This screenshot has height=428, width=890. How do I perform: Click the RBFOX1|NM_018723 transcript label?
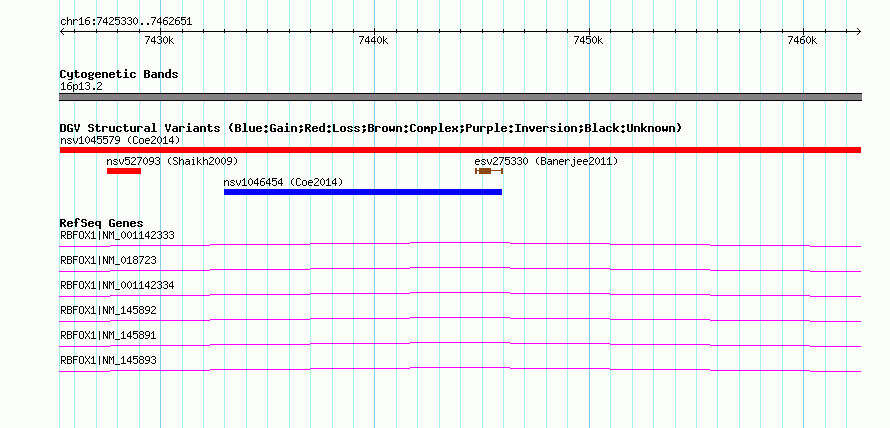(x=108, y=260)
